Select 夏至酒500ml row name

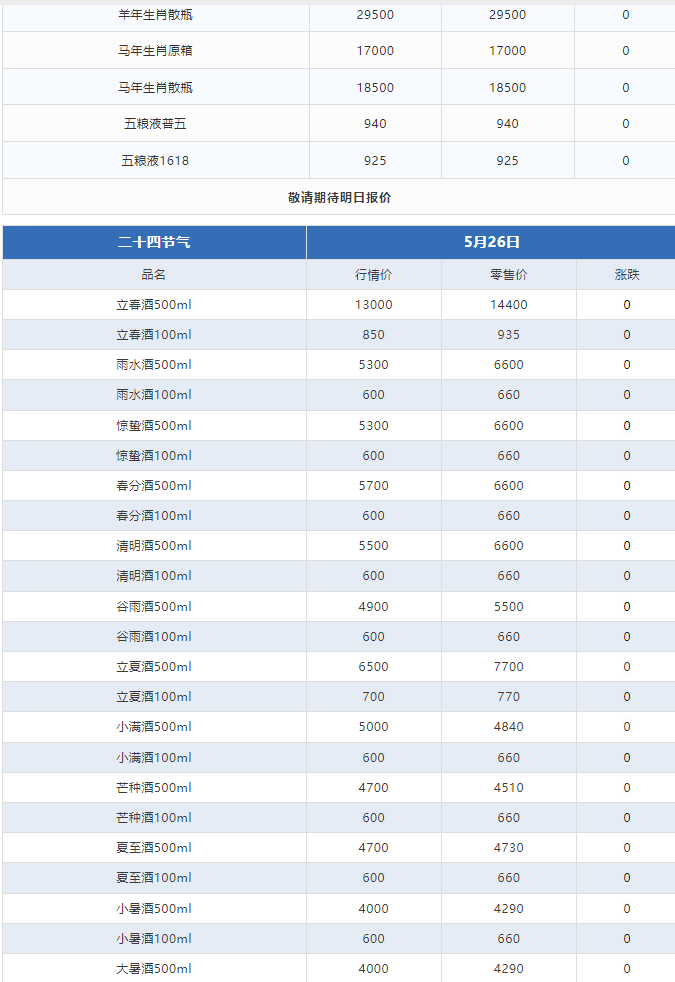pos(154,847)
